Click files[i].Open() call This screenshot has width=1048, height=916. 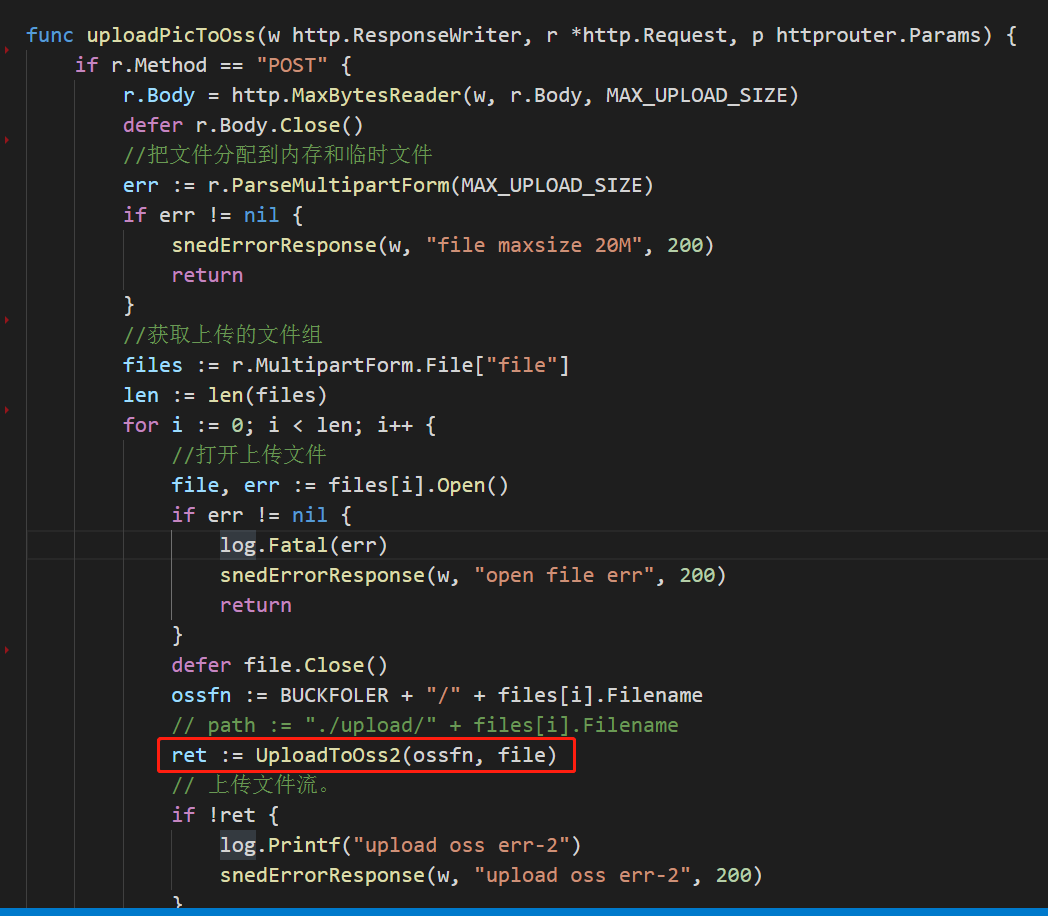click(x=418, y=485)
